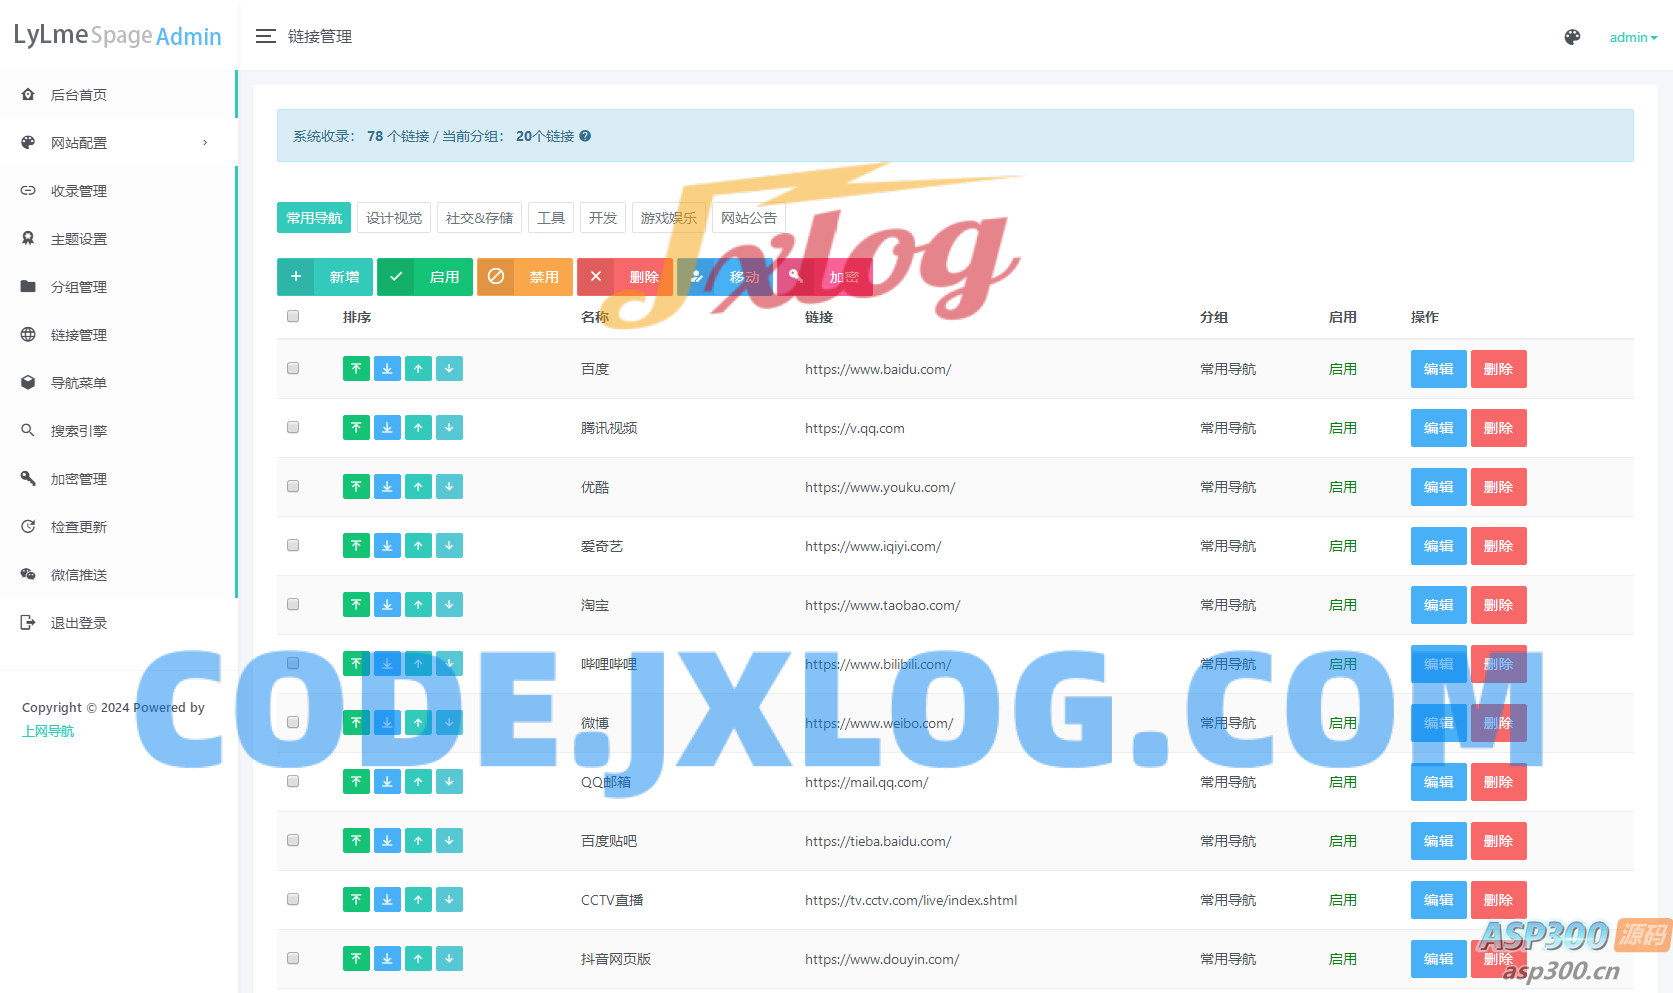Go to 分组管理 in sidebar
Image resolution: width=1673 pixels, height=993 pixels.
tap(79, 287)
